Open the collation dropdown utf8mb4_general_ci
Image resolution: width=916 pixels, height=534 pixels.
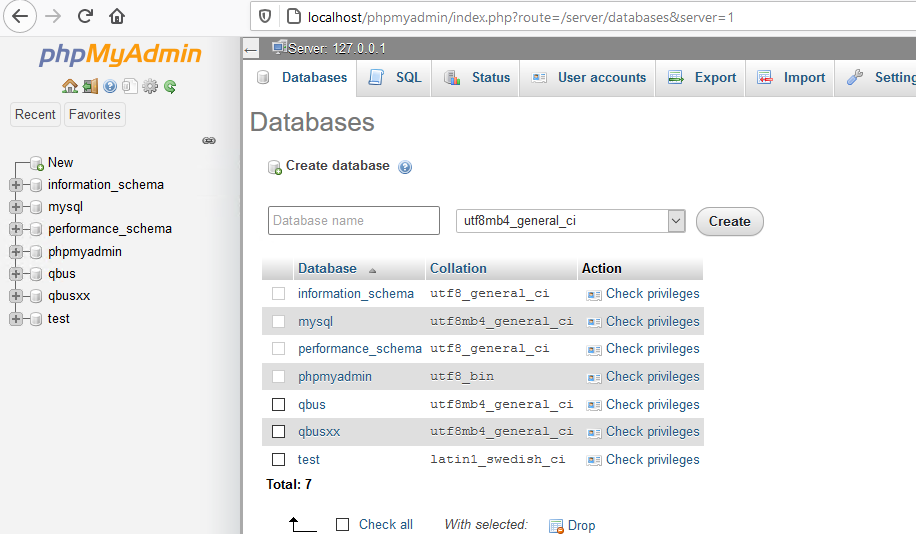(x=570, y=221)
